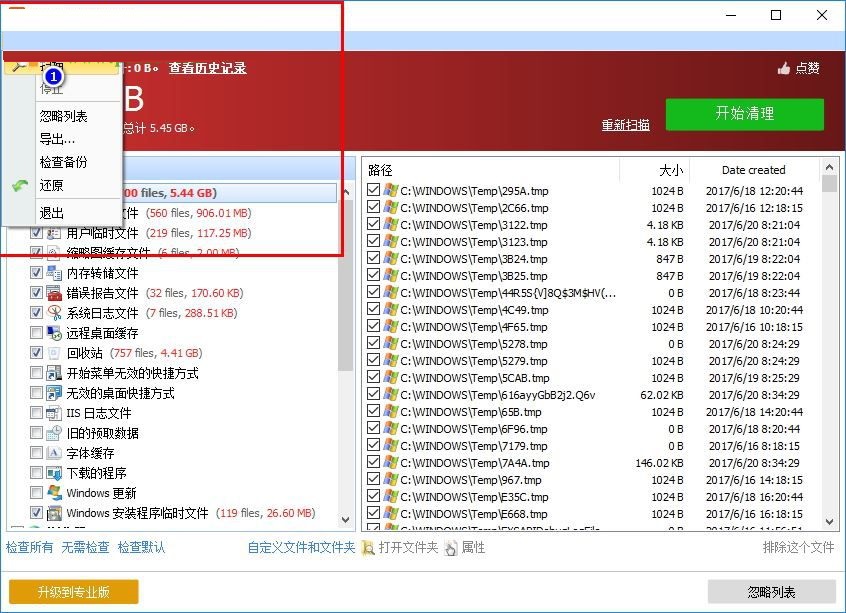
Task: Uncheck the 295A.tmp file entry
Action: click(x=373, y=190)
